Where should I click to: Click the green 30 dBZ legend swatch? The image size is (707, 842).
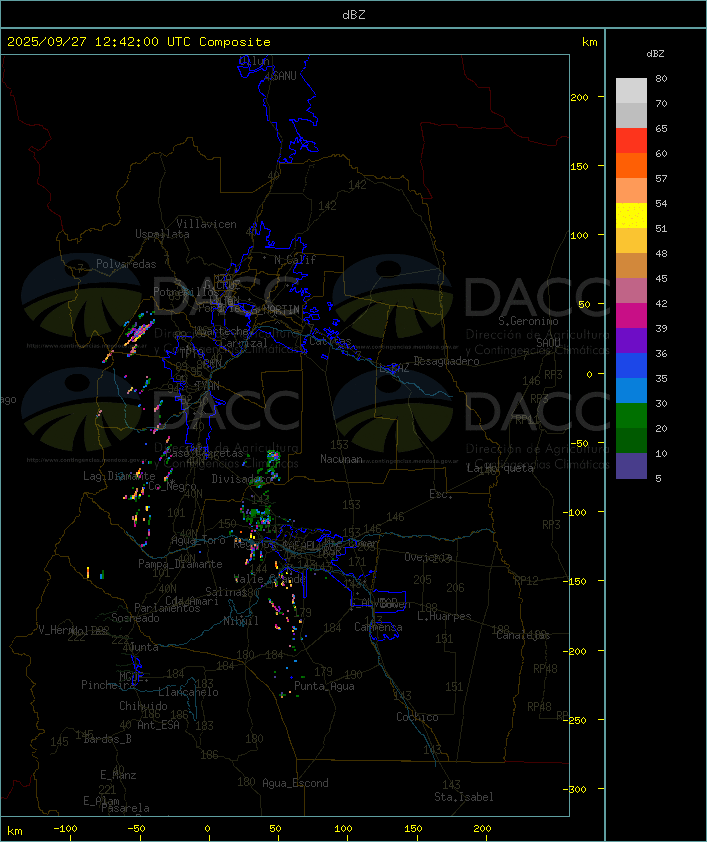pos(631,415)
